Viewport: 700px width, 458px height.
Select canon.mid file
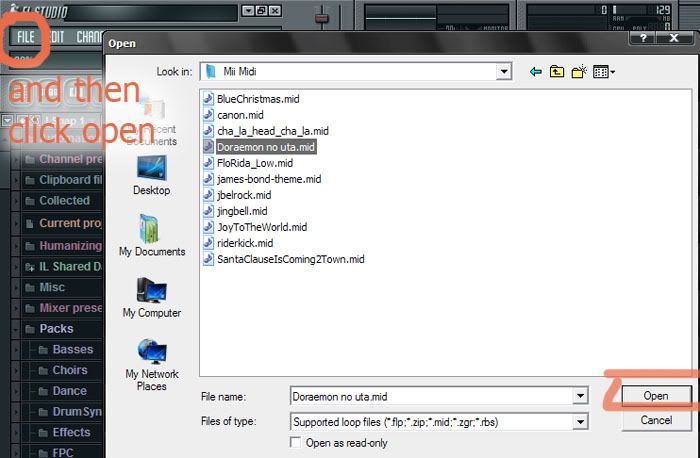tap(233, 115)
